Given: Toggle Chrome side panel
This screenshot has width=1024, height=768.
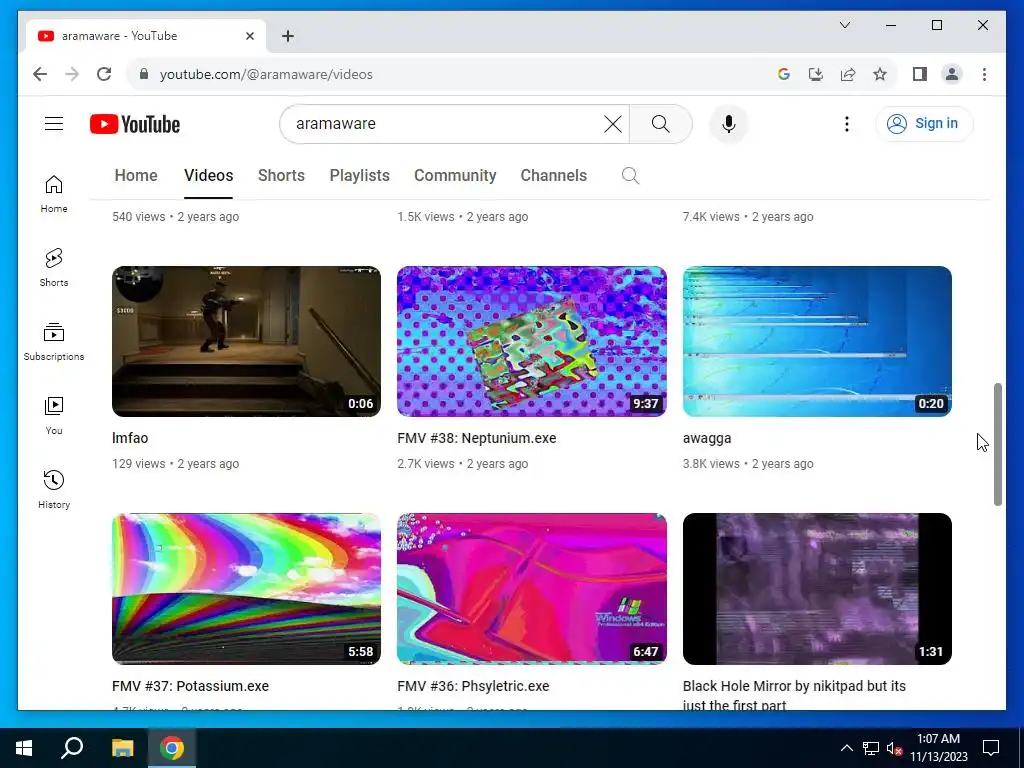Looking at the screenshot, I should pos(920,74).
